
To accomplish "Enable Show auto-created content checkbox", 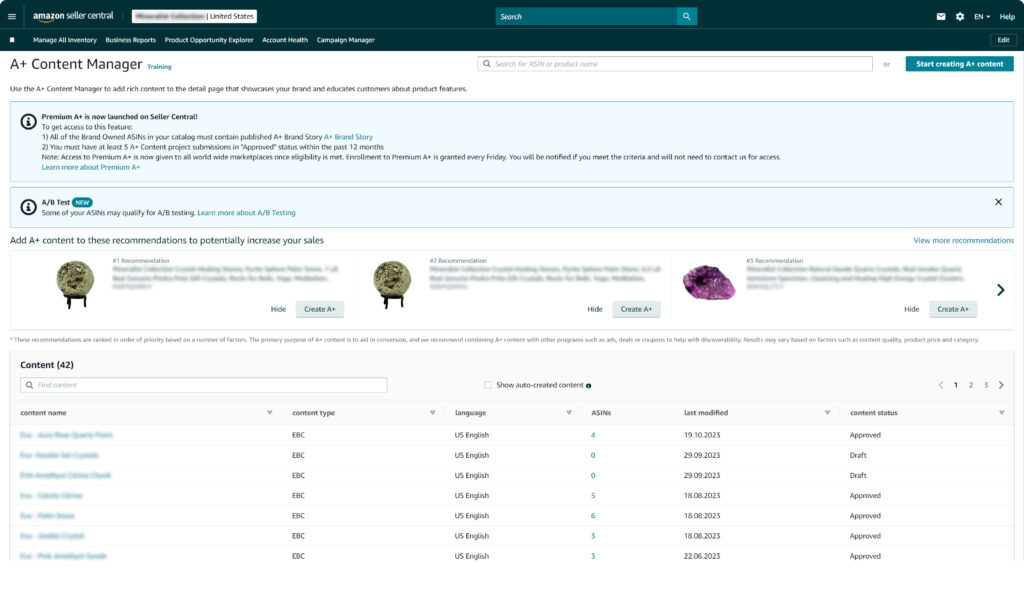I will (488, 385).
